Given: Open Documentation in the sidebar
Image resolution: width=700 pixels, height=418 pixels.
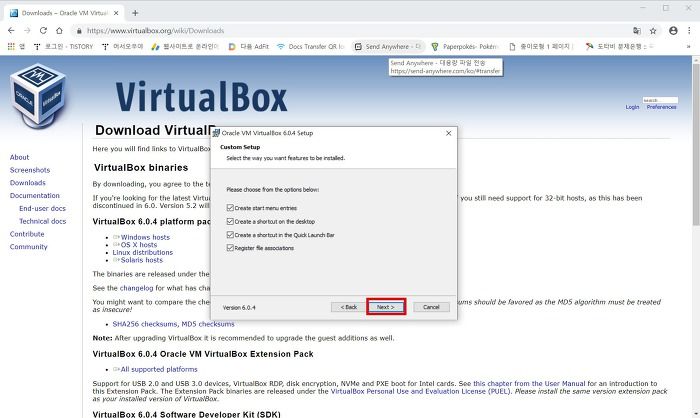Looking at the screenshot, I should point(34,196).
